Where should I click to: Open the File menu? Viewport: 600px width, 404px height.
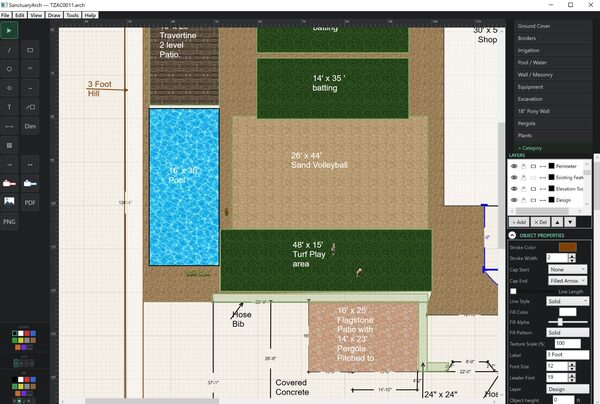5,15
